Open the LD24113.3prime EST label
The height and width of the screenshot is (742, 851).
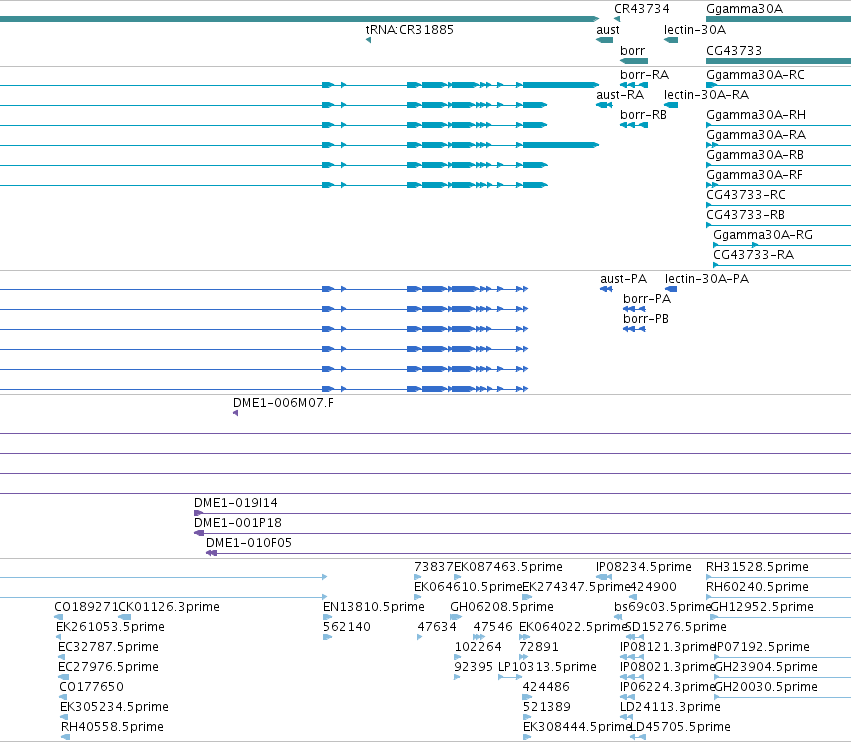(x=670, y=707)
